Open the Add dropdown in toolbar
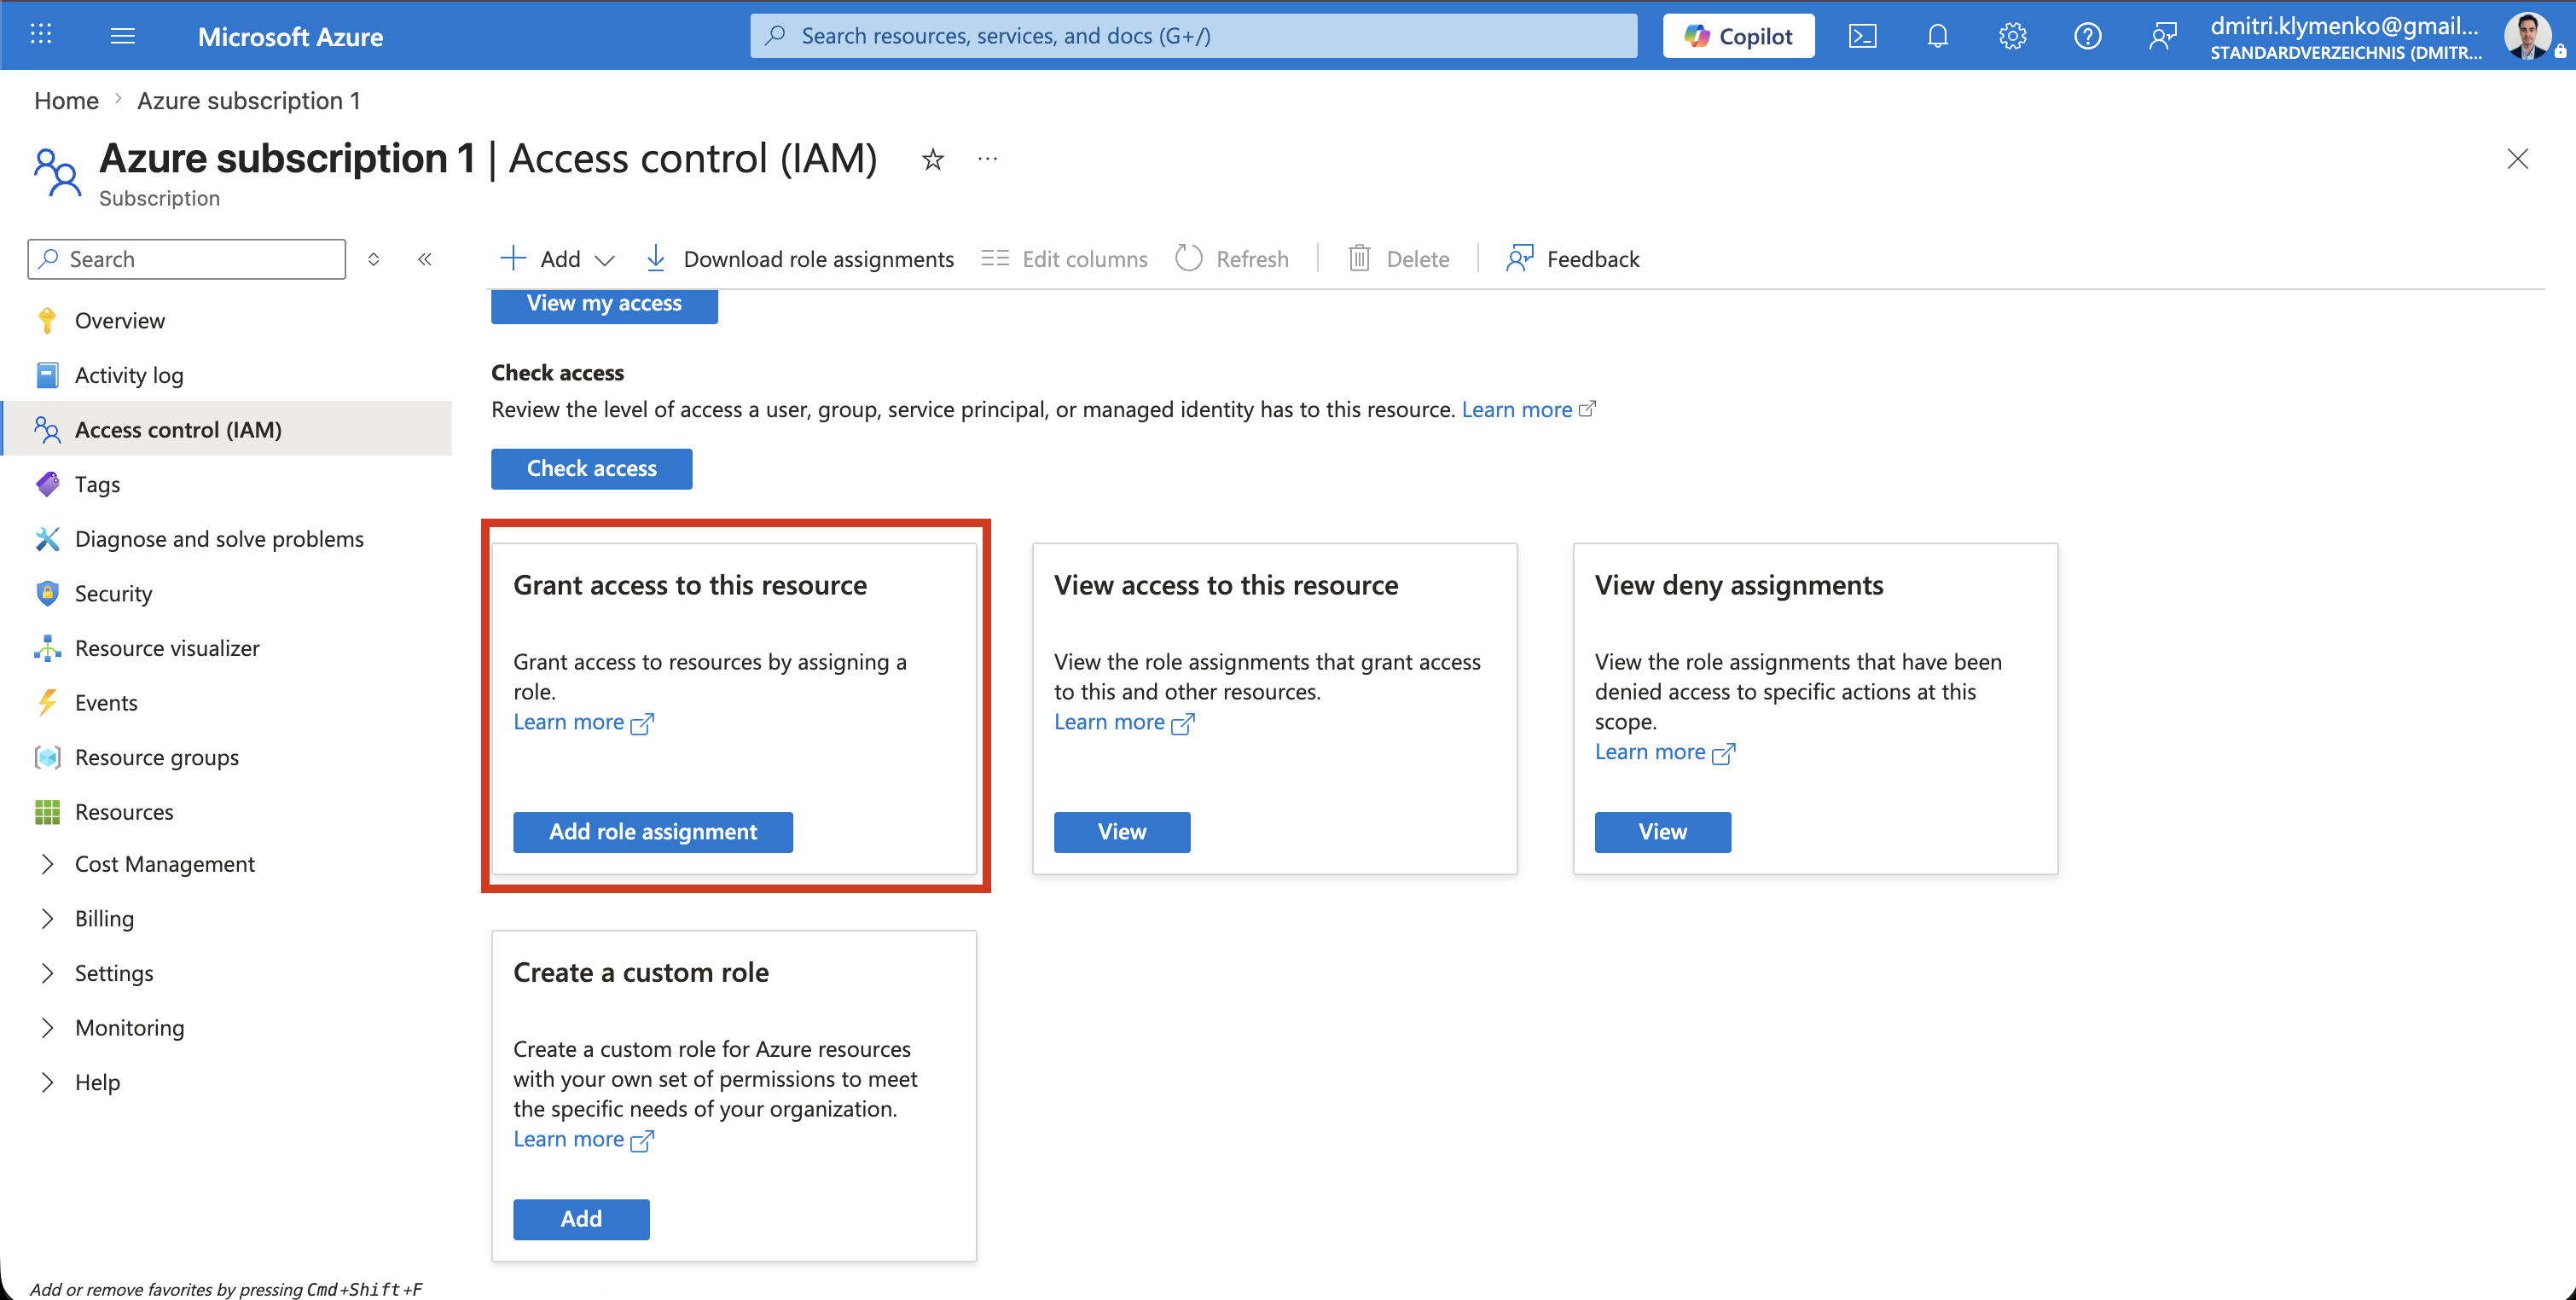2576x1300 pixels. [557, 259]
